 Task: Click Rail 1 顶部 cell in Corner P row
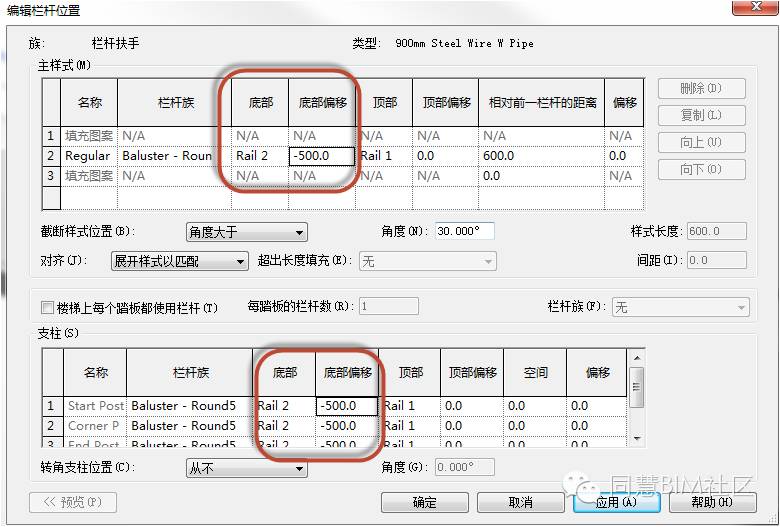[x=409, y=426]
